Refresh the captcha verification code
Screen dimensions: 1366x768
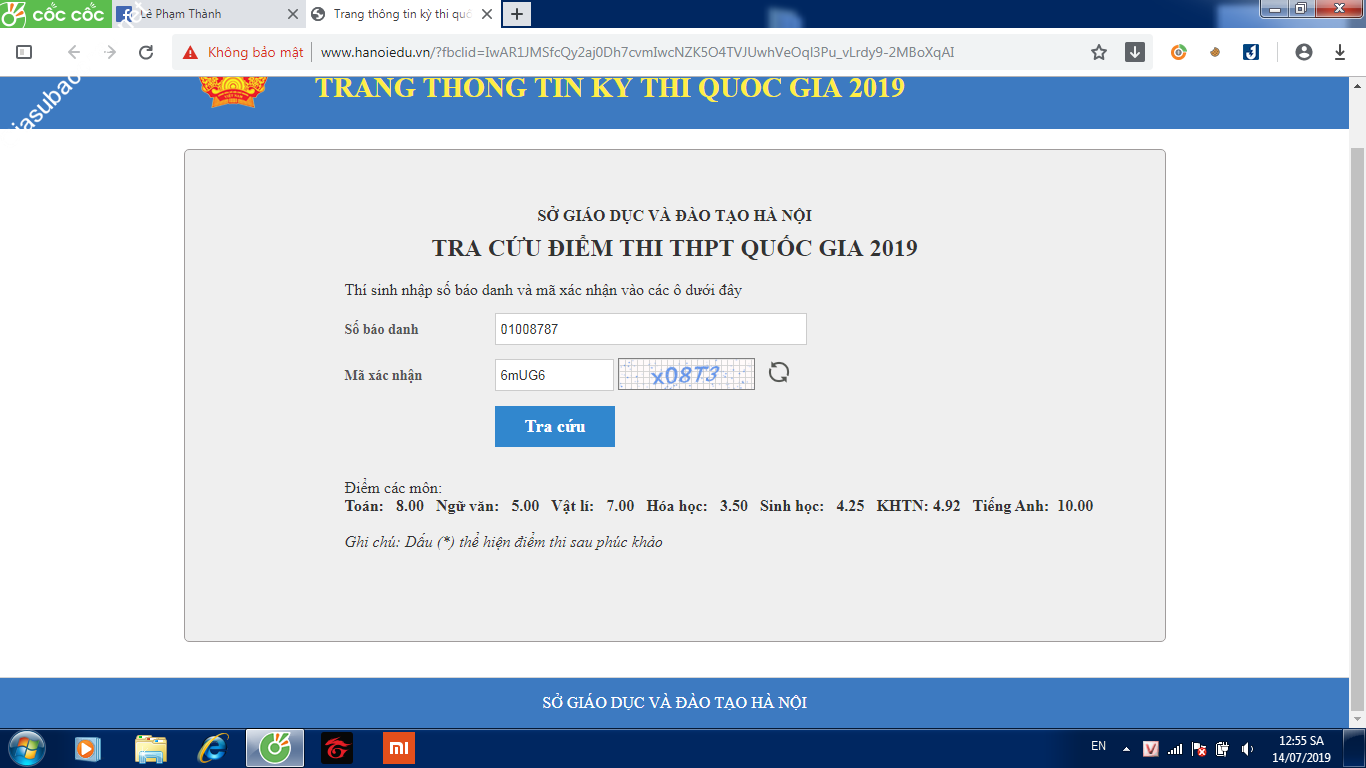[778, 373]
